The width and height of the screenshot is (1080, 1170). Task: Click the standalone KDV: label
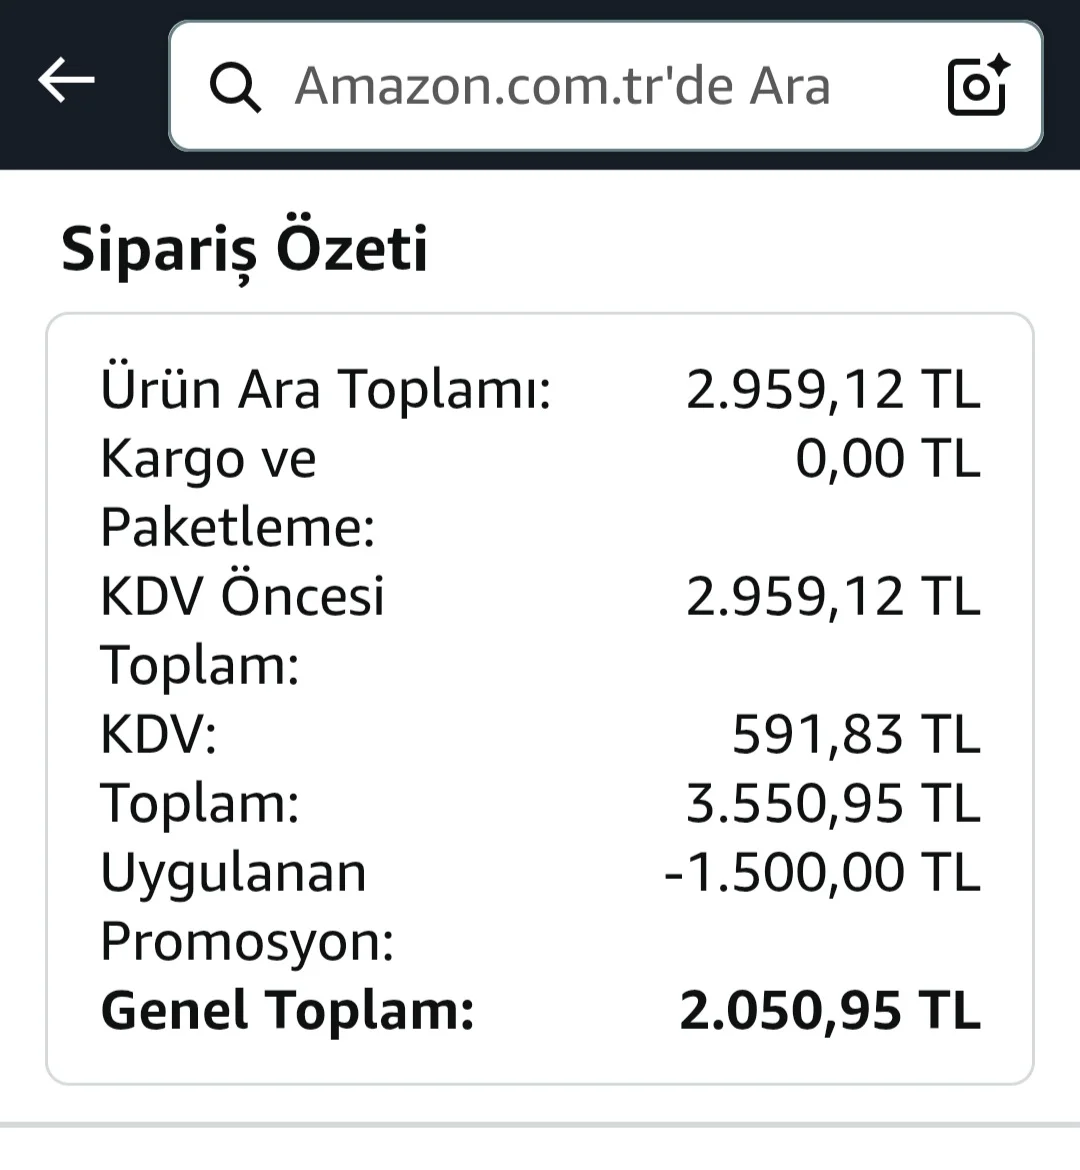point(158,735)
